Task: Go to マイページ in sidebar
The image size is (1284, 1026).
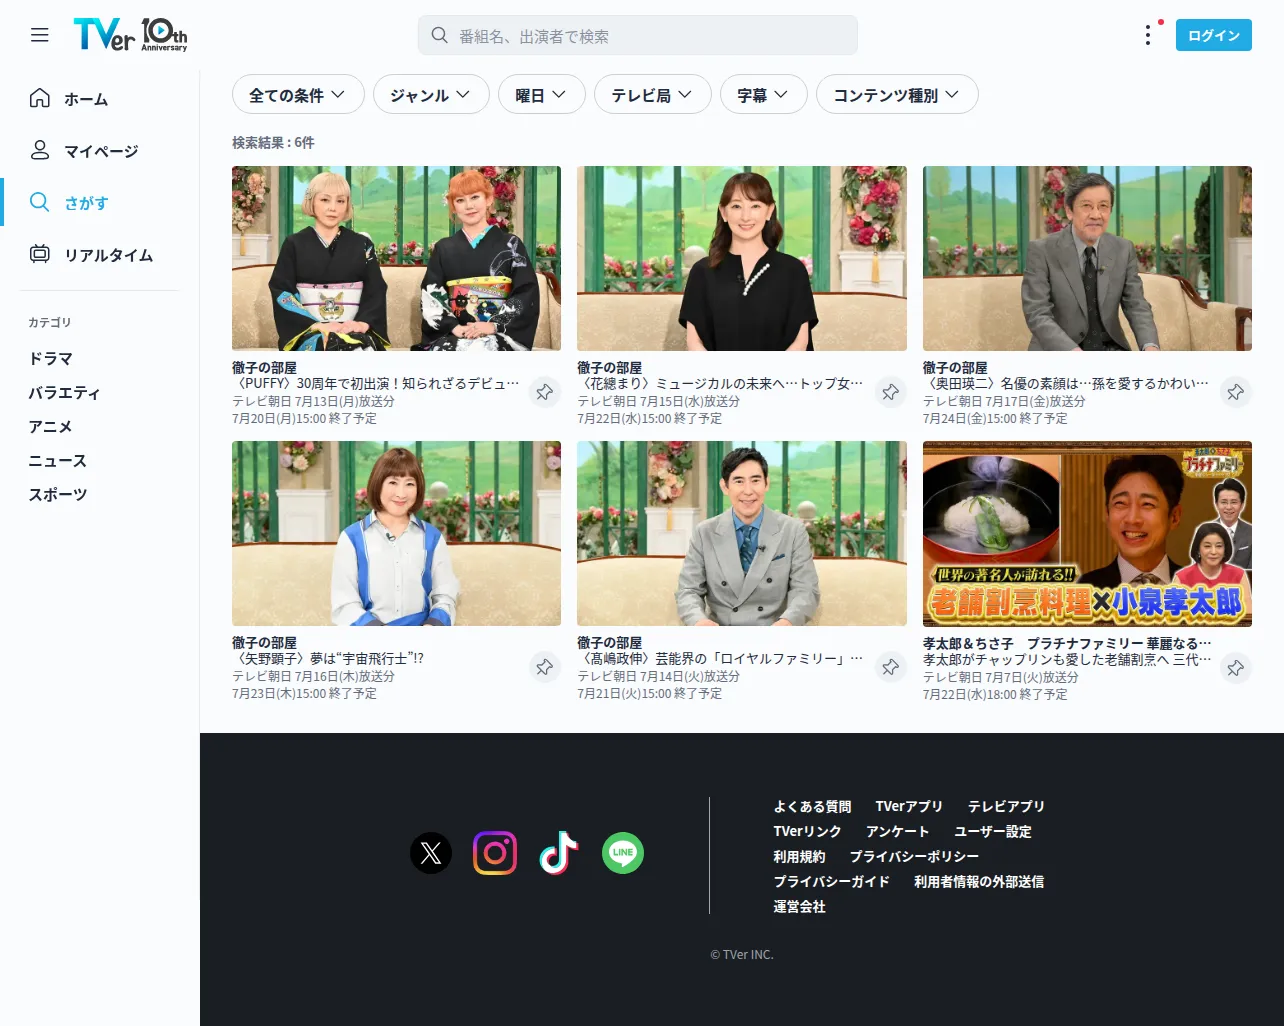Action: (x=100, y=151)
